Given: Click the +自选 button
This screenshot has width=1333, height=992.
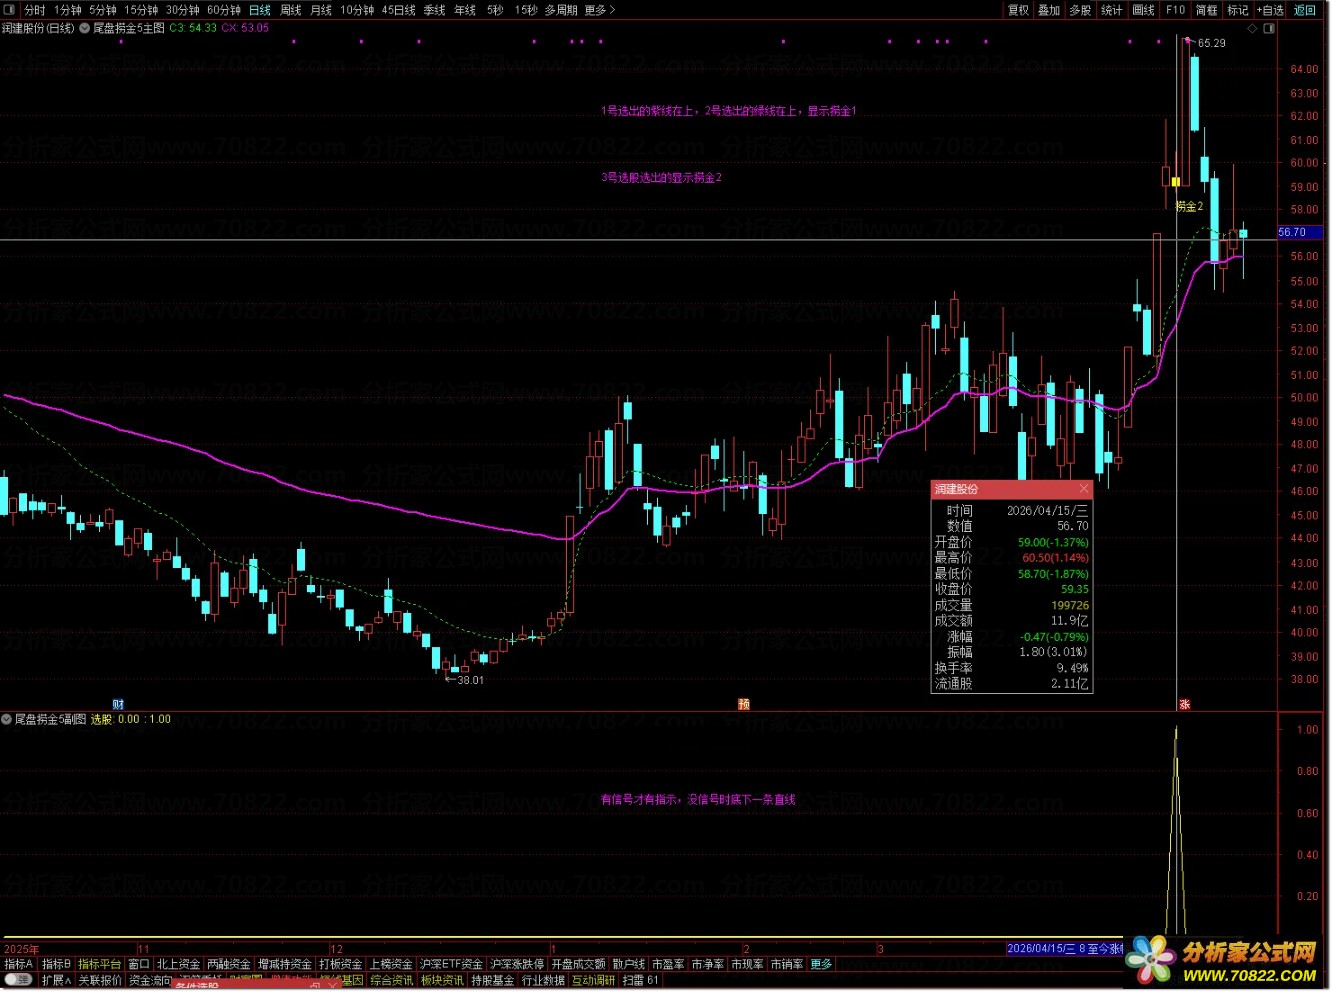Looking at the screenshot, I should click(1270, 10).
